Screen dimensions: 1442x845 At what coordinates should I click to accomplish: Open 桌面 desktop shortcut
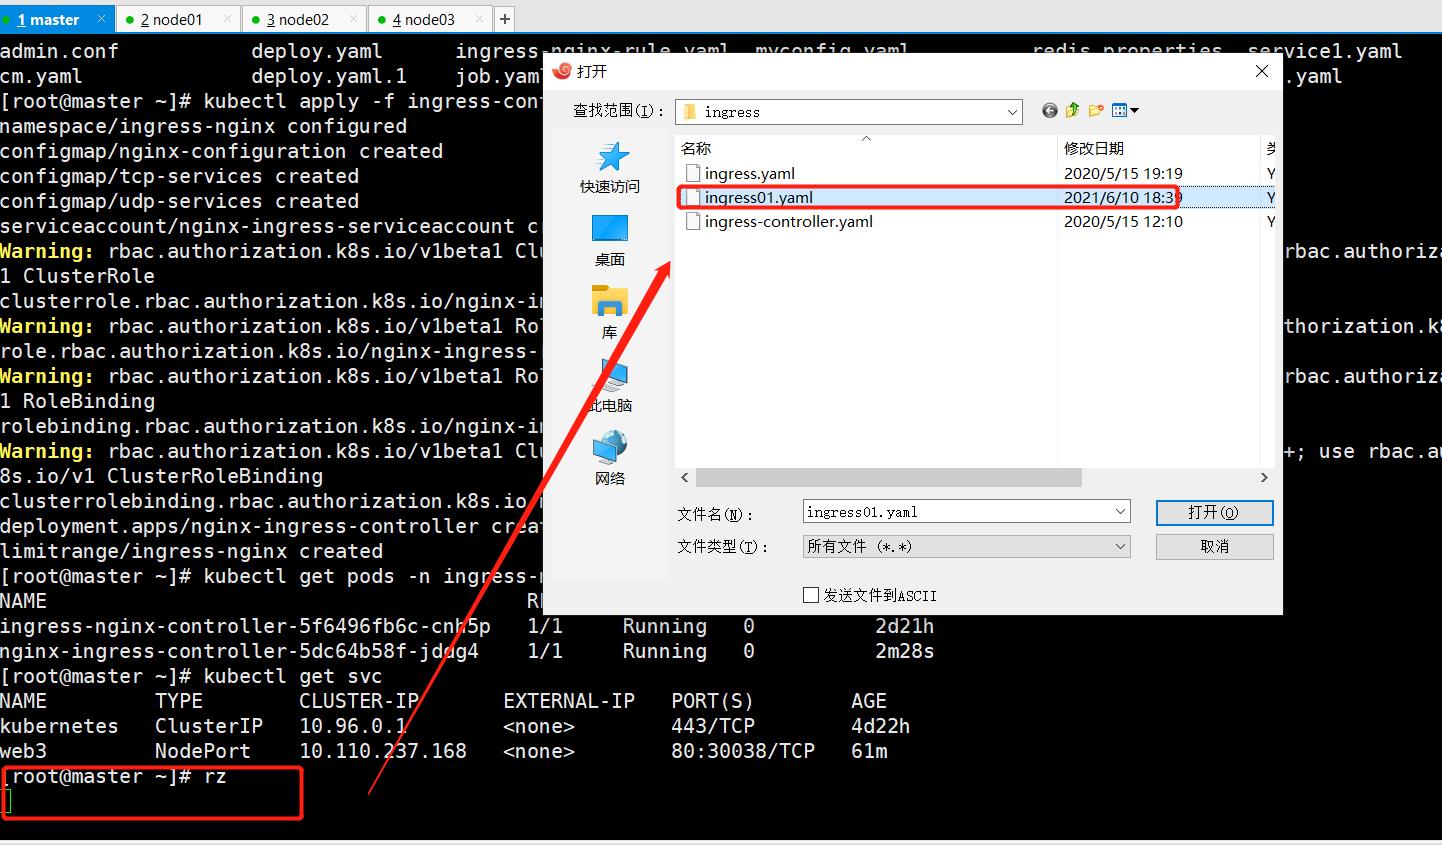tap(610, 240)
